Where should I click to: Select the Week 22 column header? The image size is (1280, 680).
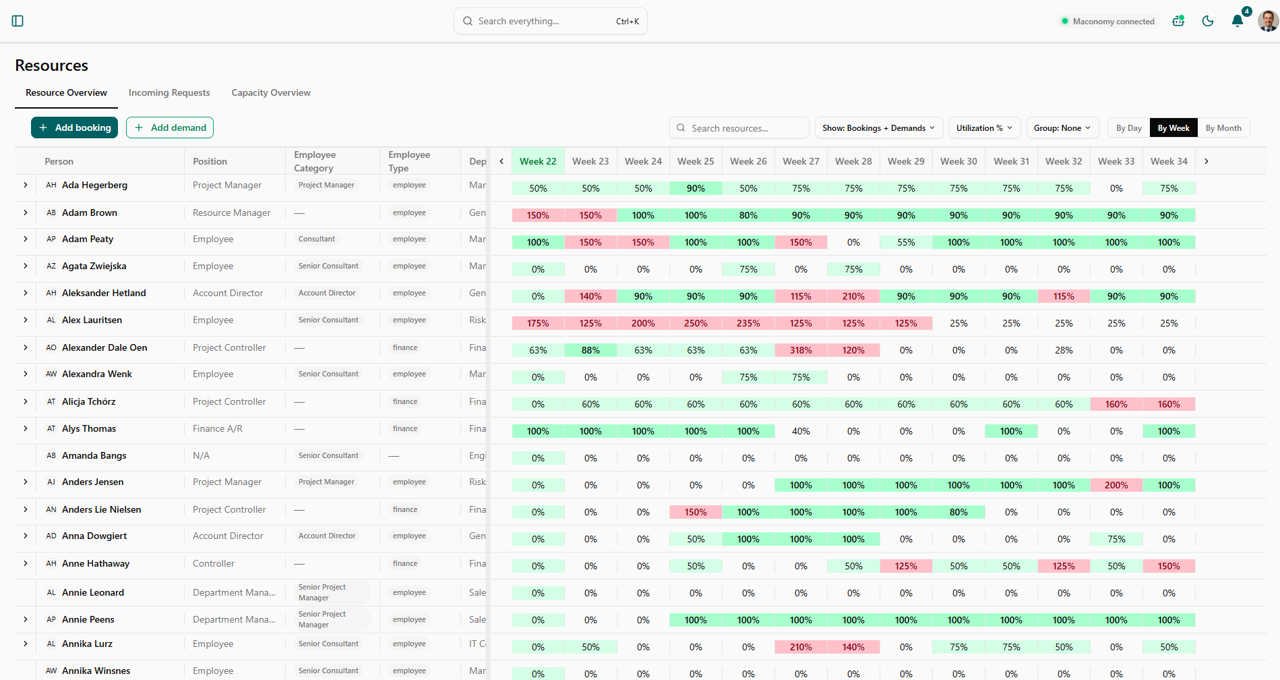pyautogui.click(x=538, y=161)
